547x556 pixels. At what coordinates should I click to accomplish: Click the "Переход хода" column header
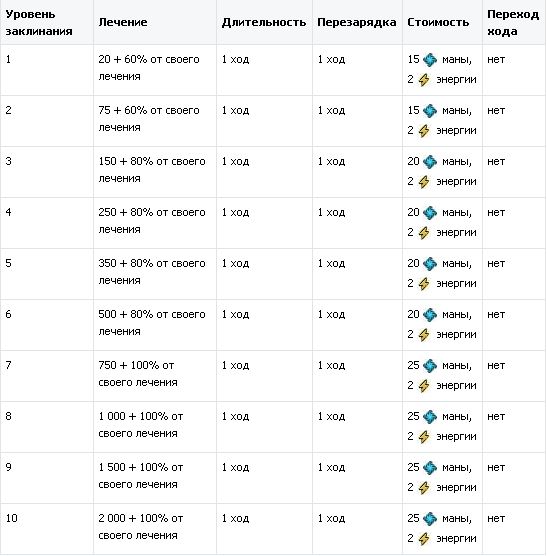[x=514, y=22]
